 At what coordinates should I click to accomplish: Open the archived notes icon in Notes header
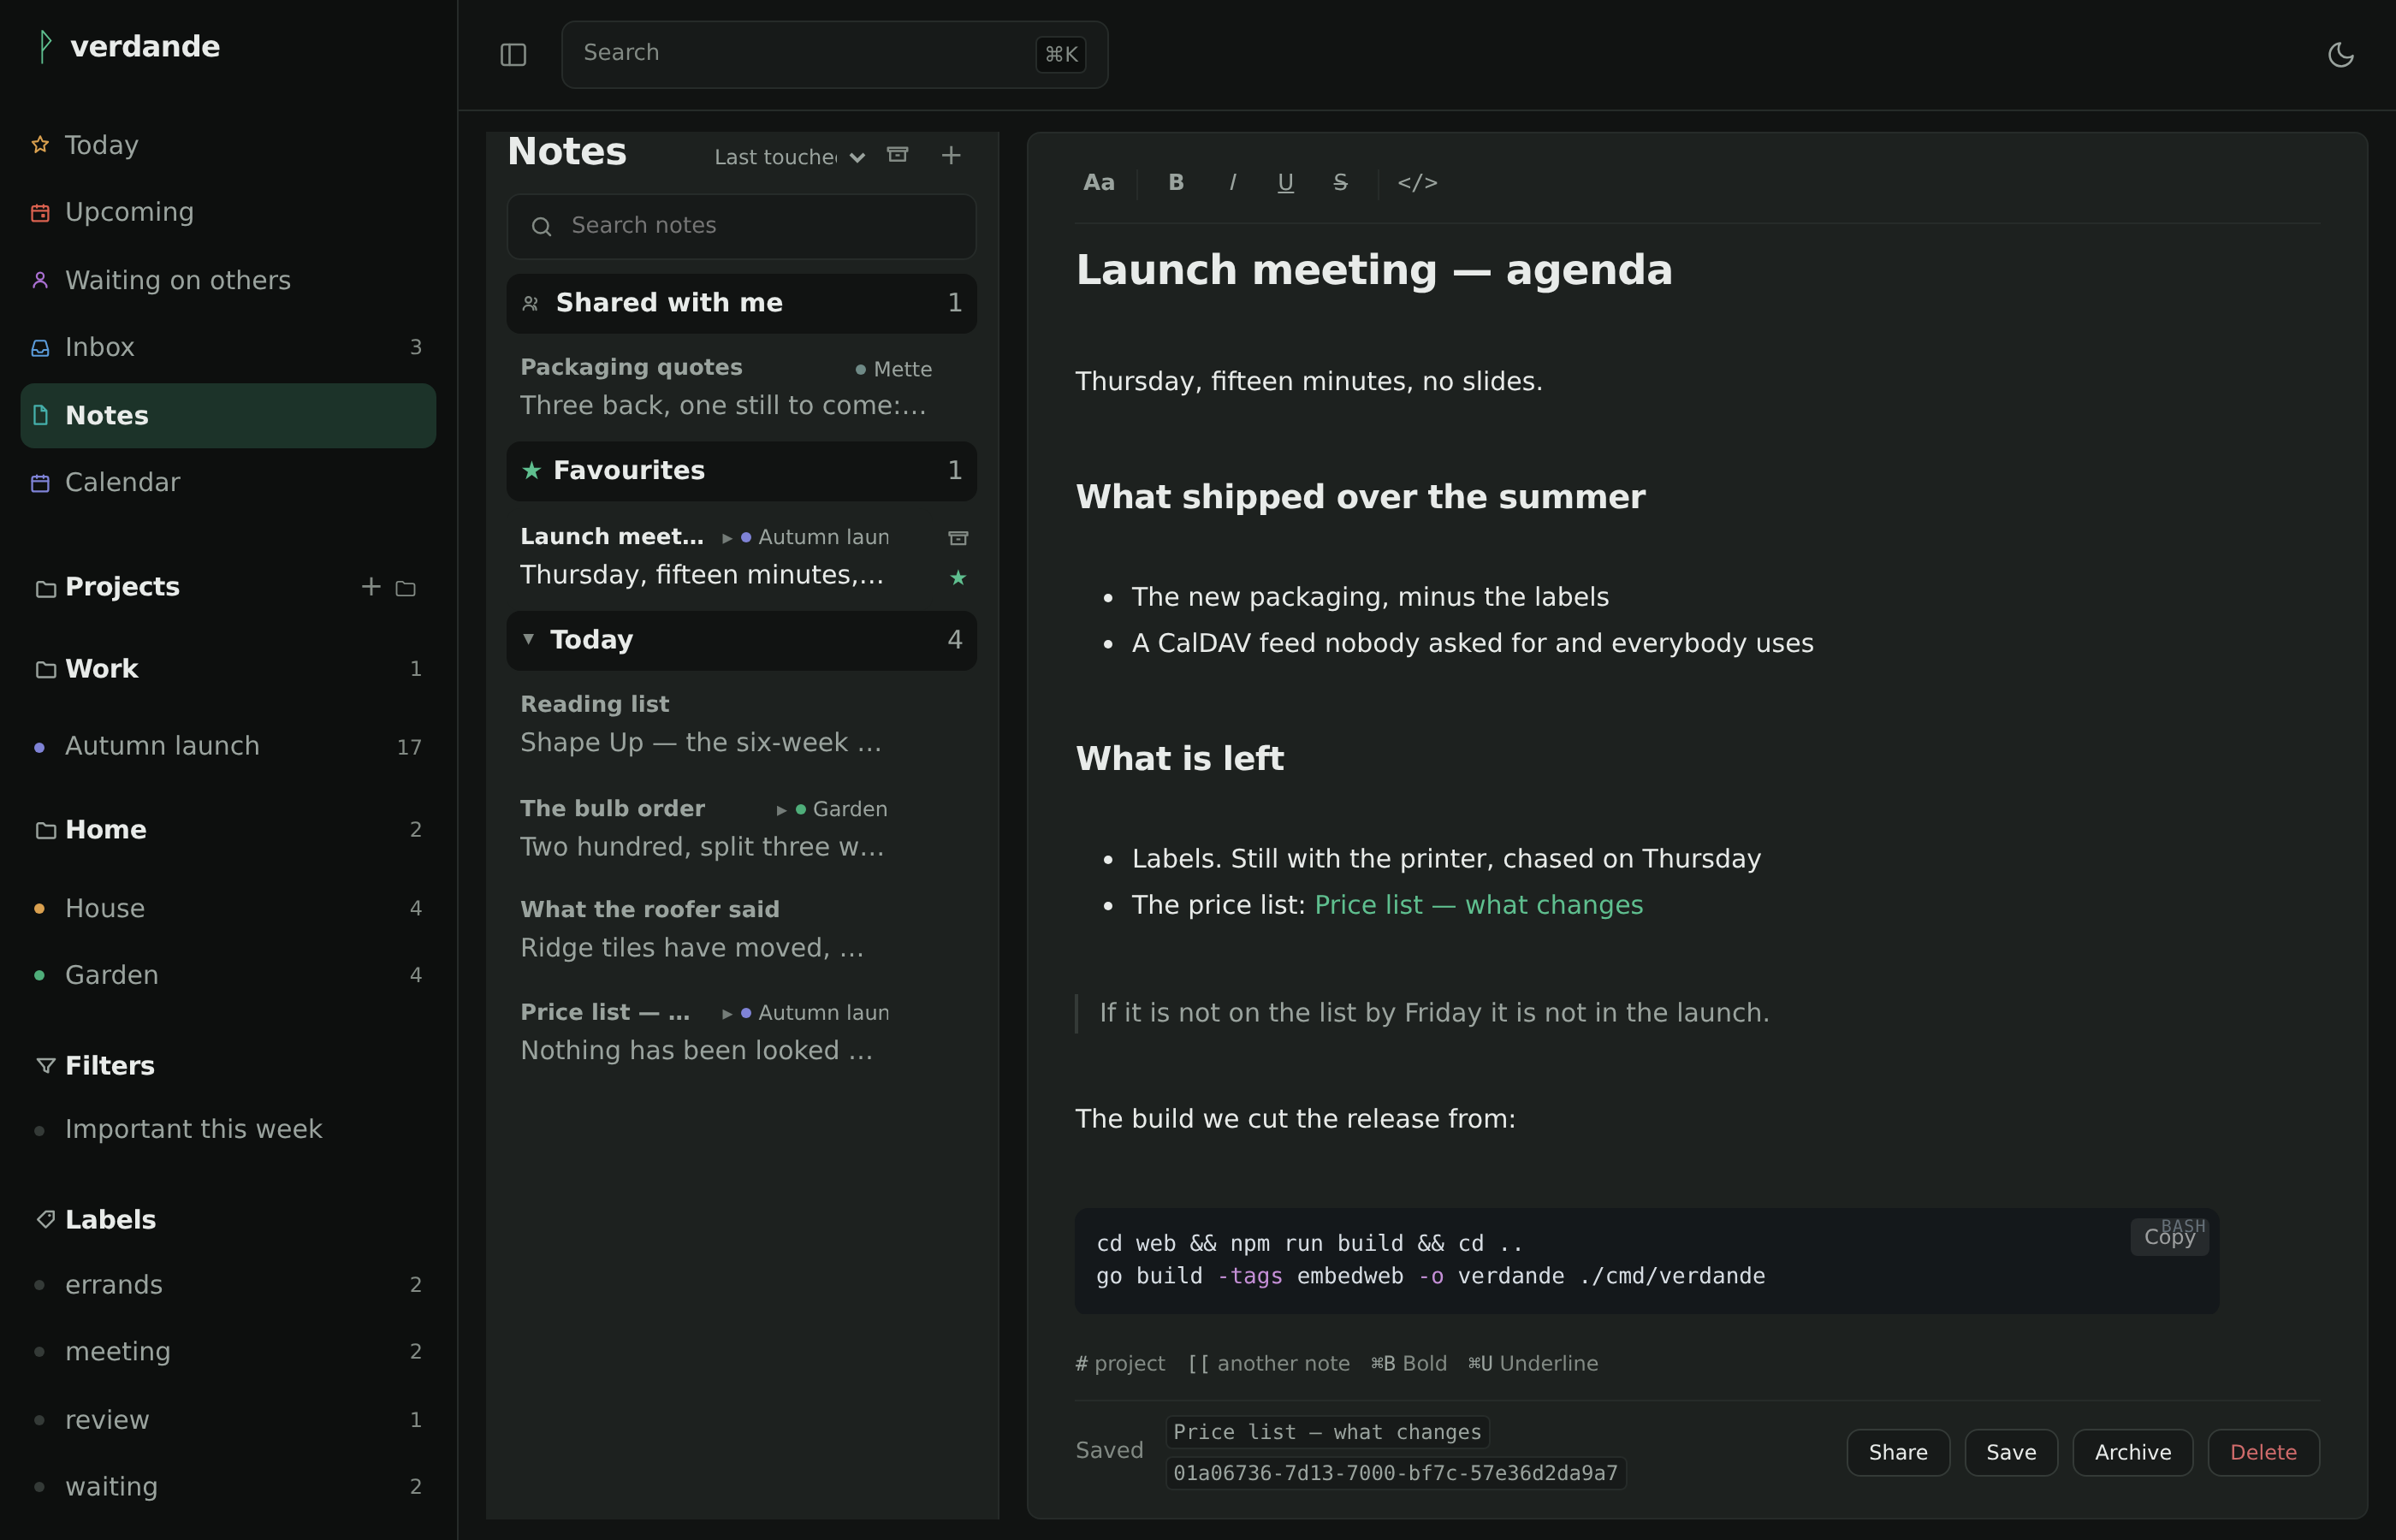point(898,154)
